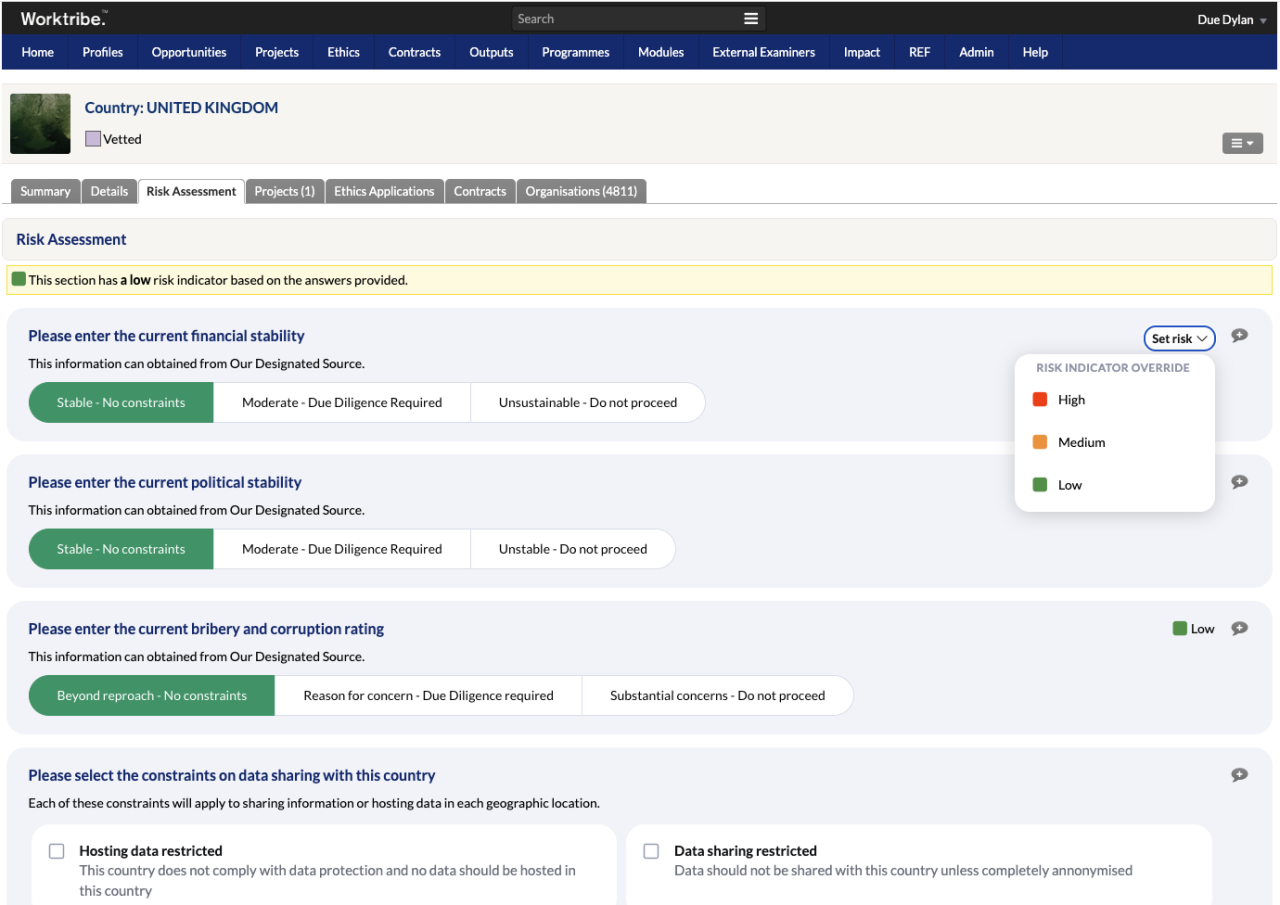1280x905 pixels.
Task: Check the Hosting data restricted checkbox
Action: [x=56, y=850]
